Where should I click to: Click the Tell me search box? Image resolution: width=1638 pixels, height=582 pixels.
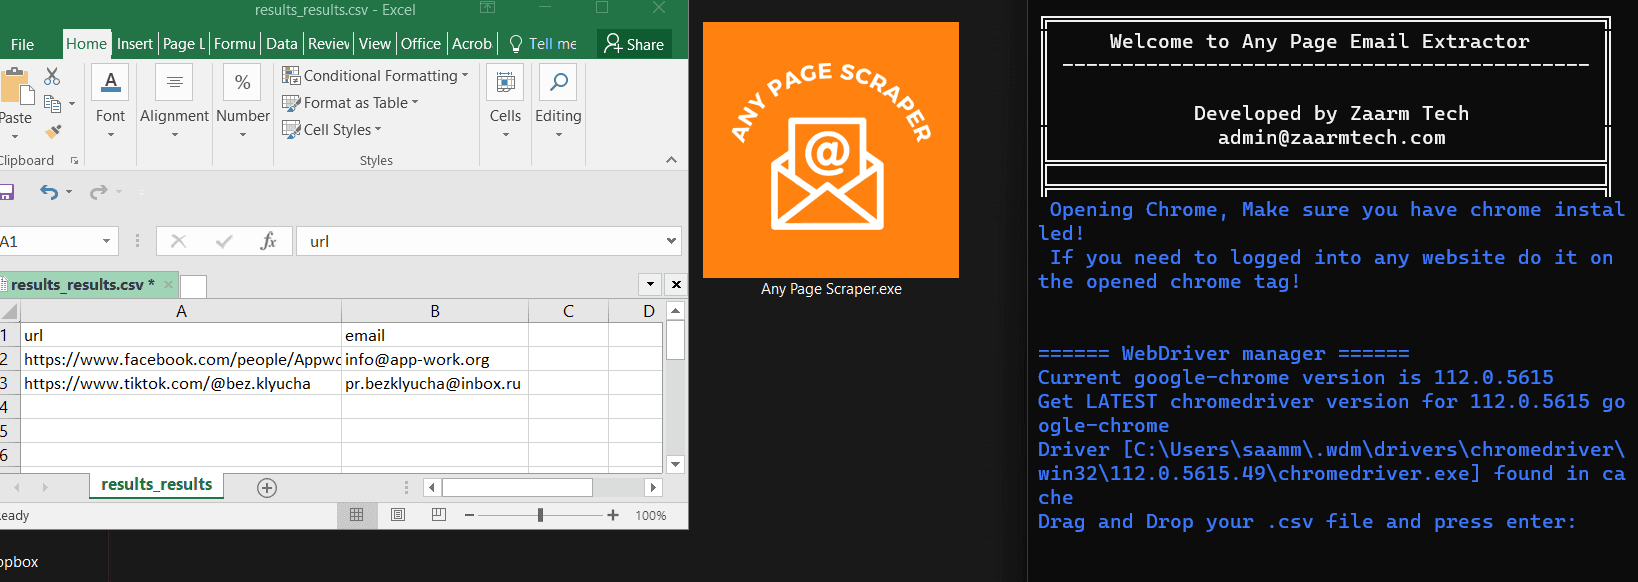tap(543, 44)
